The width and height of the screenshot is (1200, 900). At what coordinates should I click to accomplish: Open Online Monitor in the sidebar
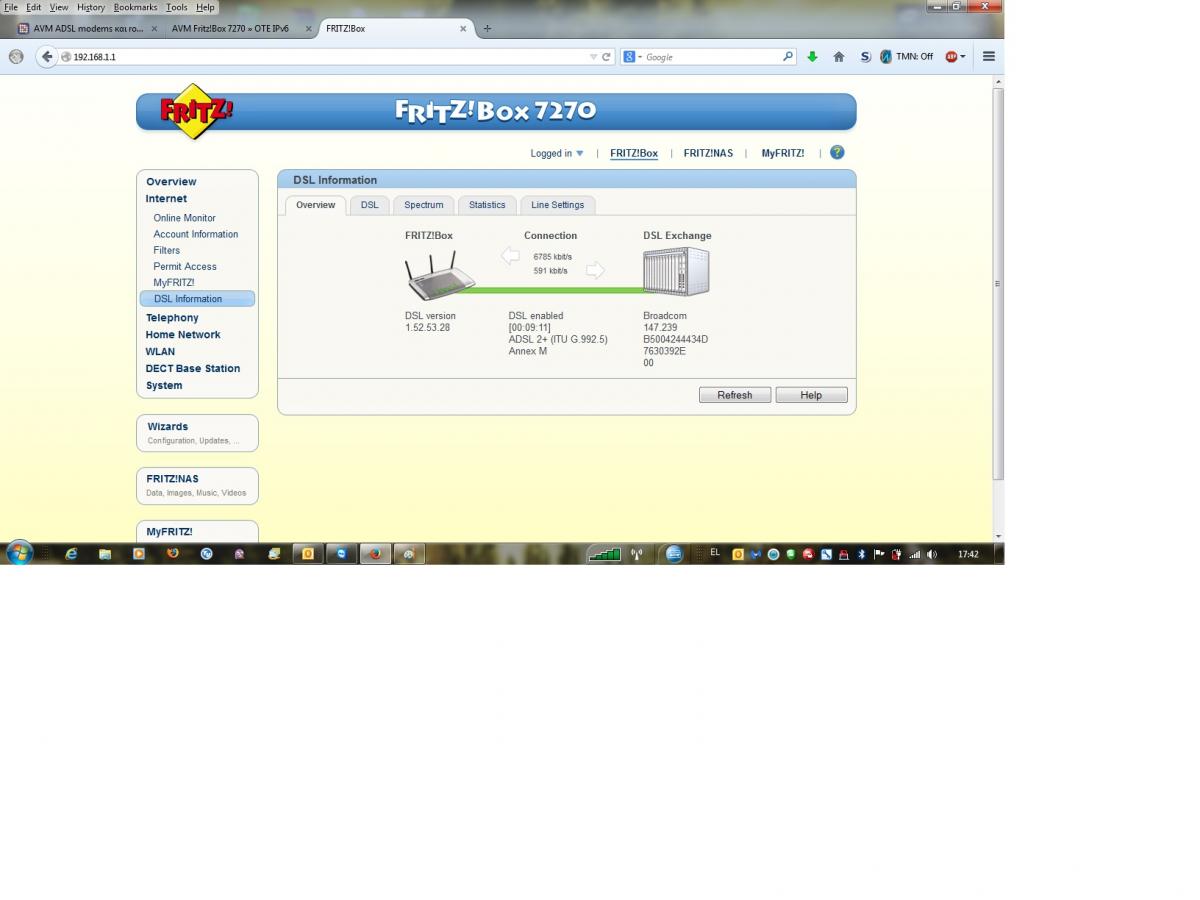pyautogui.click(x=184, y=218)
